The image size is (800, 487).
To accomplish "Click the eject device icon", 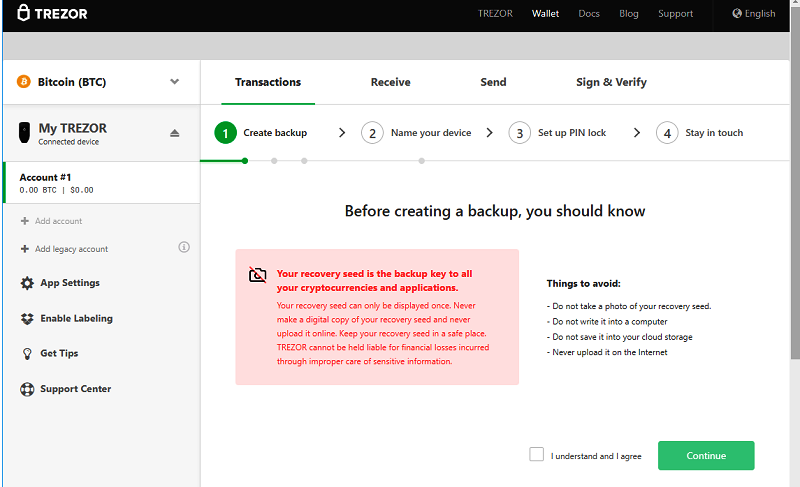I will point(174,133).
